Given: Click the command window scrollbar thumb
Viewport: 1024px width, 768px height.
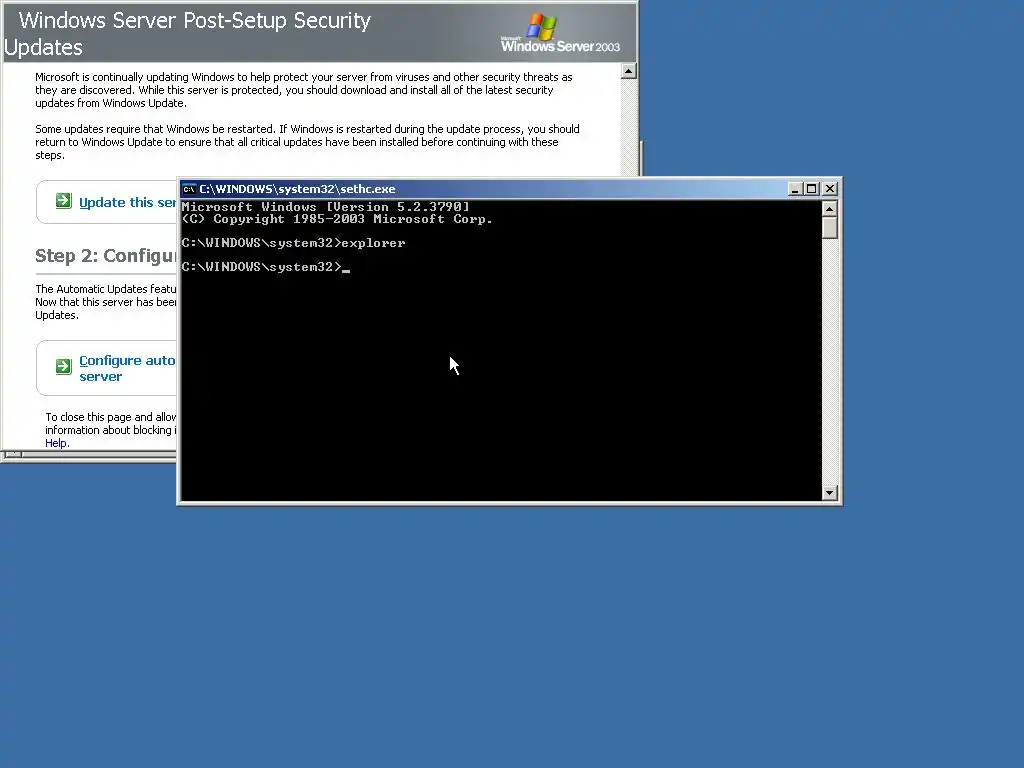Looking at the screenshot, I should 829,228.
